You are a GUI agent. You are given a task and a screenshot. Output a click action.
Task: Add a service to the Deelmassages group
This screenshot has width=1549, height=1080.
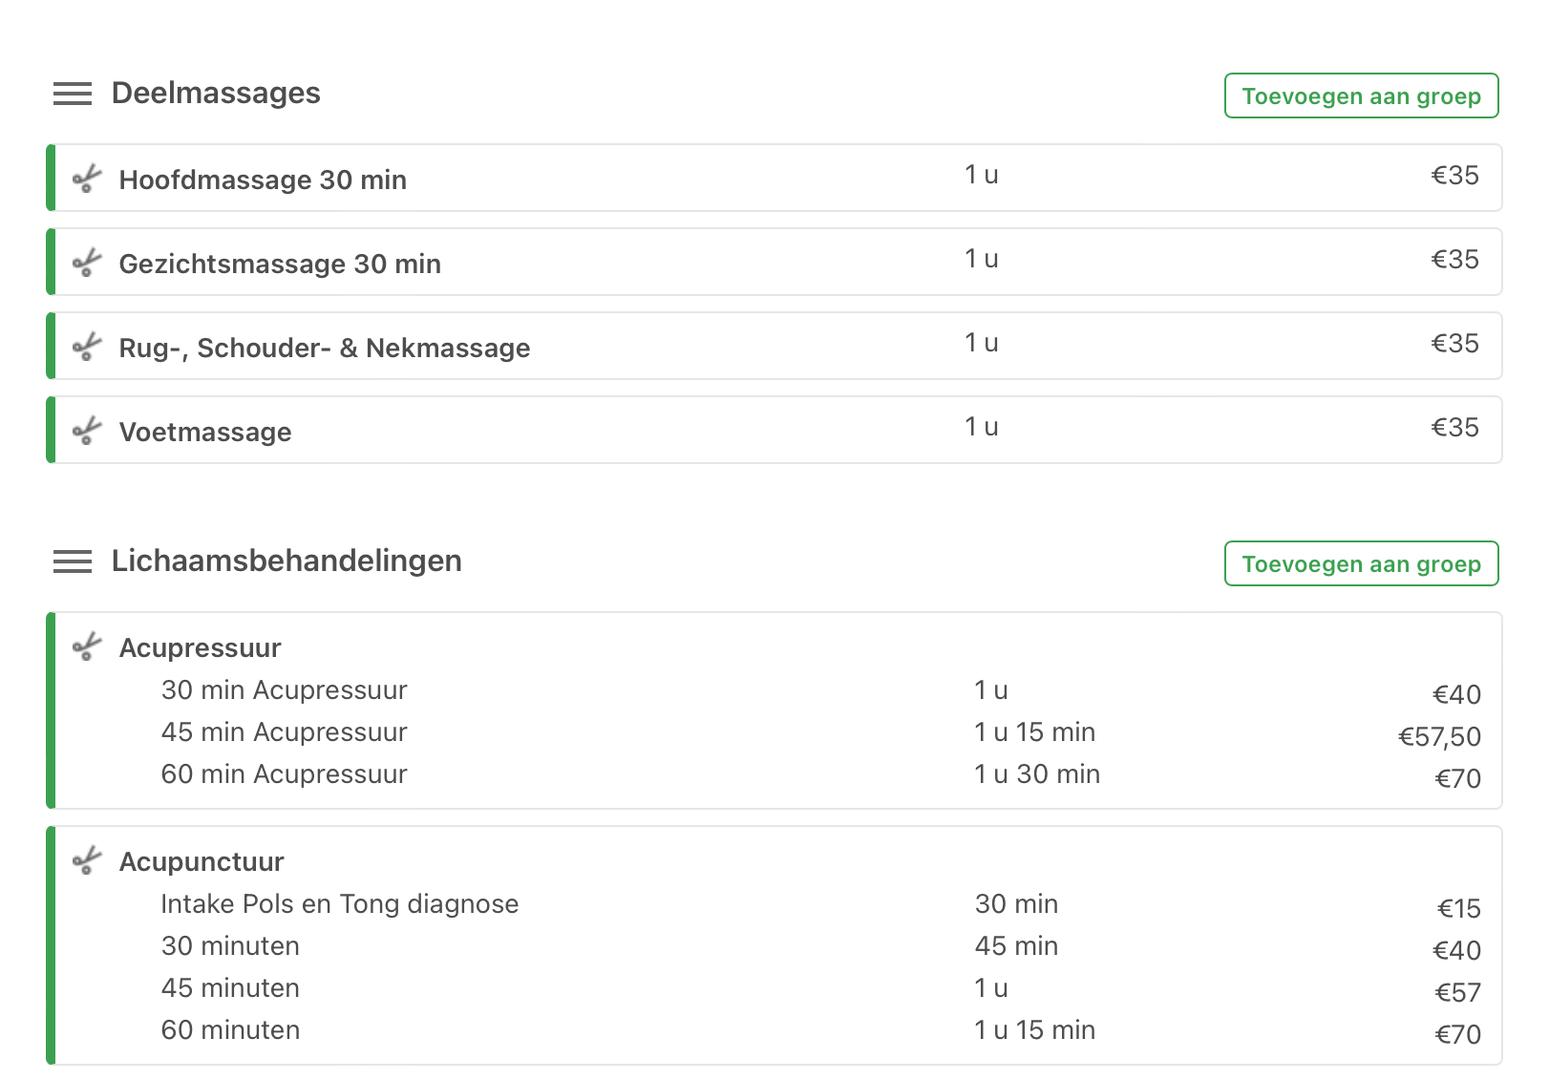click(1361, 96)
